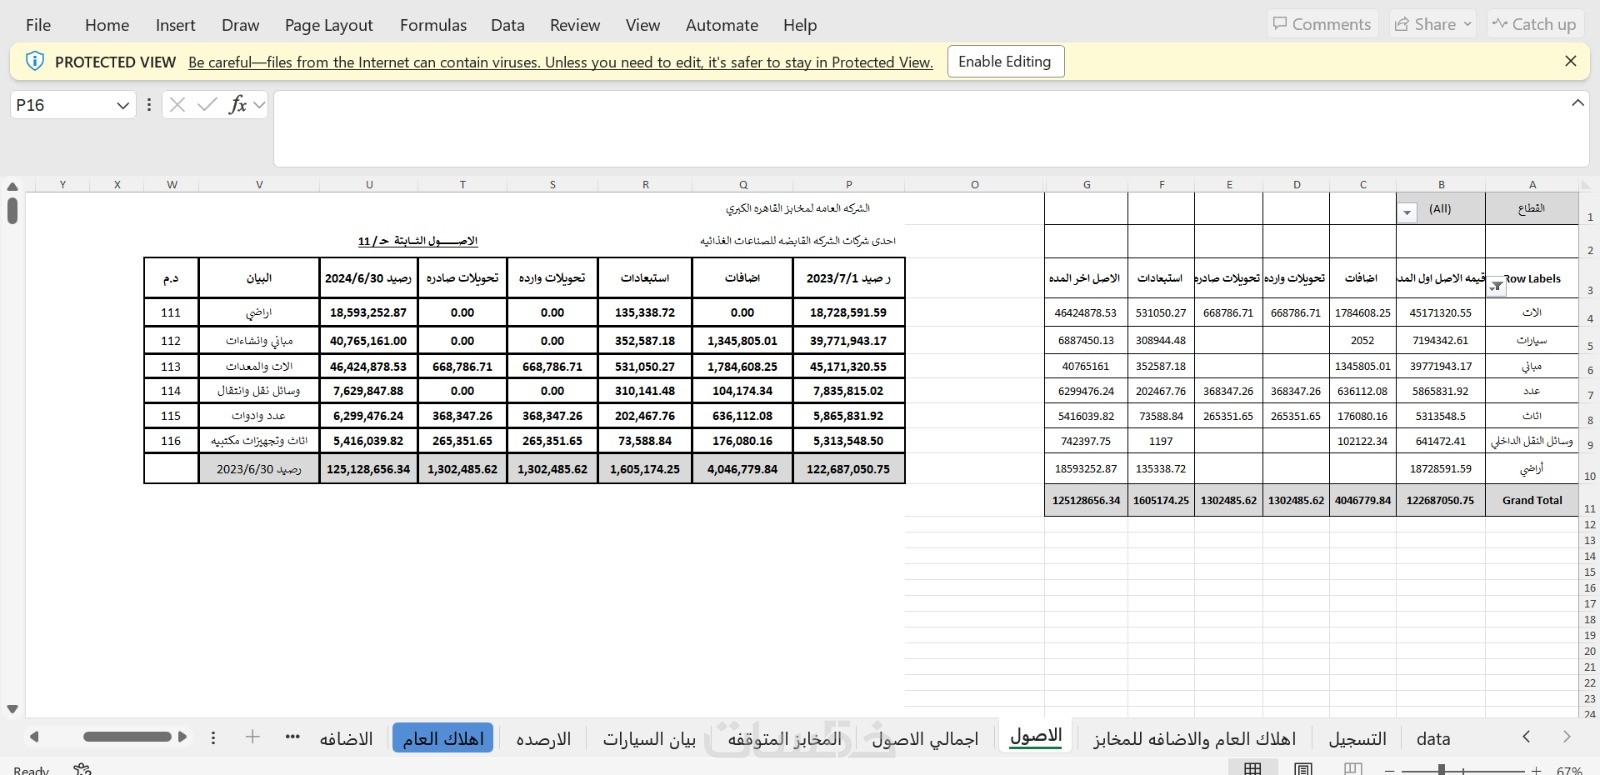The width and height of the screenshot is (1600, 775).
Task: Click the Name Box showing P16
Action: pyautogui.click(x=62, y=105)
